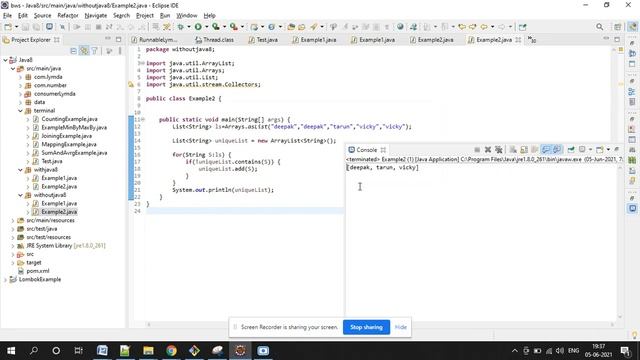Click the taskbar Task View icon
Viewport: 640px width, 360px height.
pyautogui.click(x=78, y=351)
